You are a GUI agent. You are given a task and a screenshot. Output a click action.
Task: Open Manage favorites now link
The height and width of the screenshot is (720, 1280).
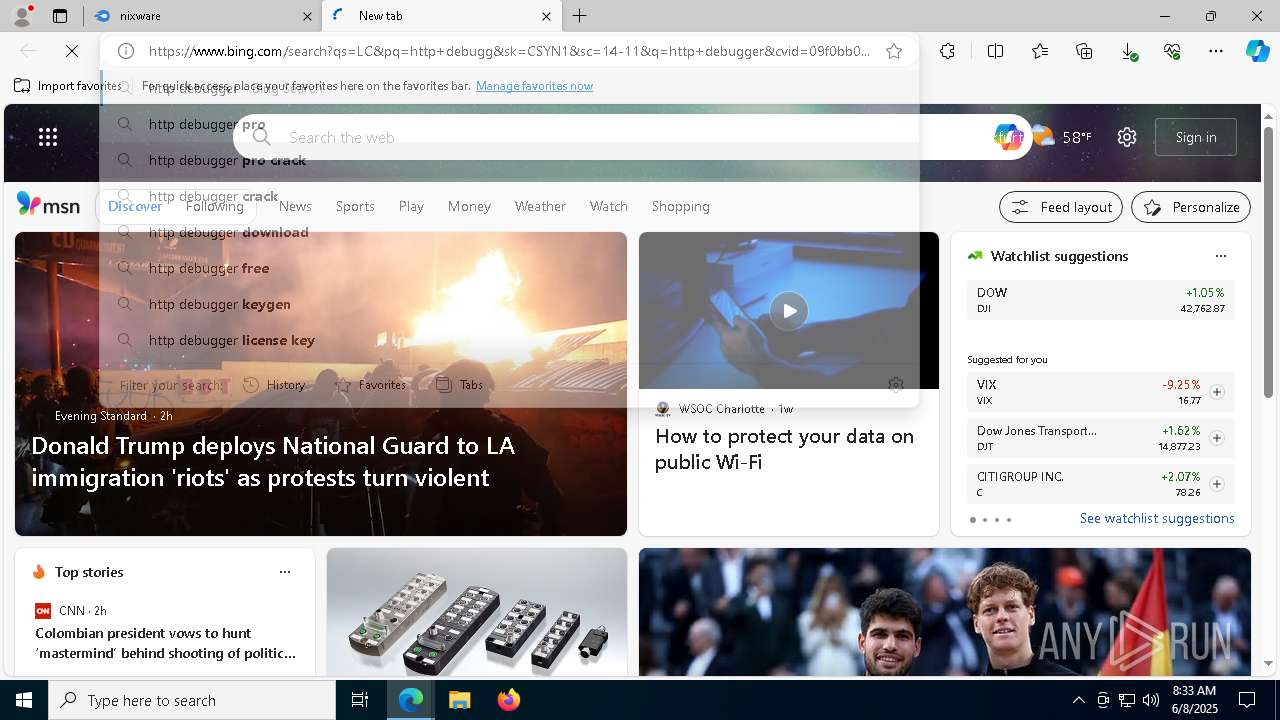pos(534,86)
